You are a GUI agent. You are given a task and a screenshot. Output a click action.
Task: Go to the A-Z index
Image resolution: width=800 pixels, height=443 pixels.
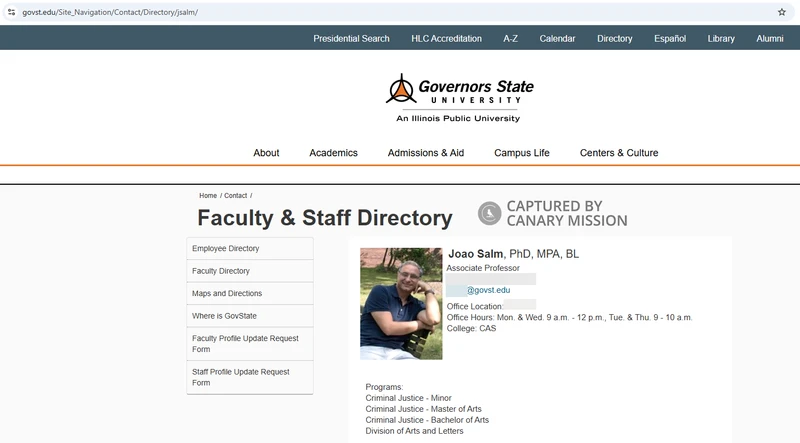click(x=510, y=39)
